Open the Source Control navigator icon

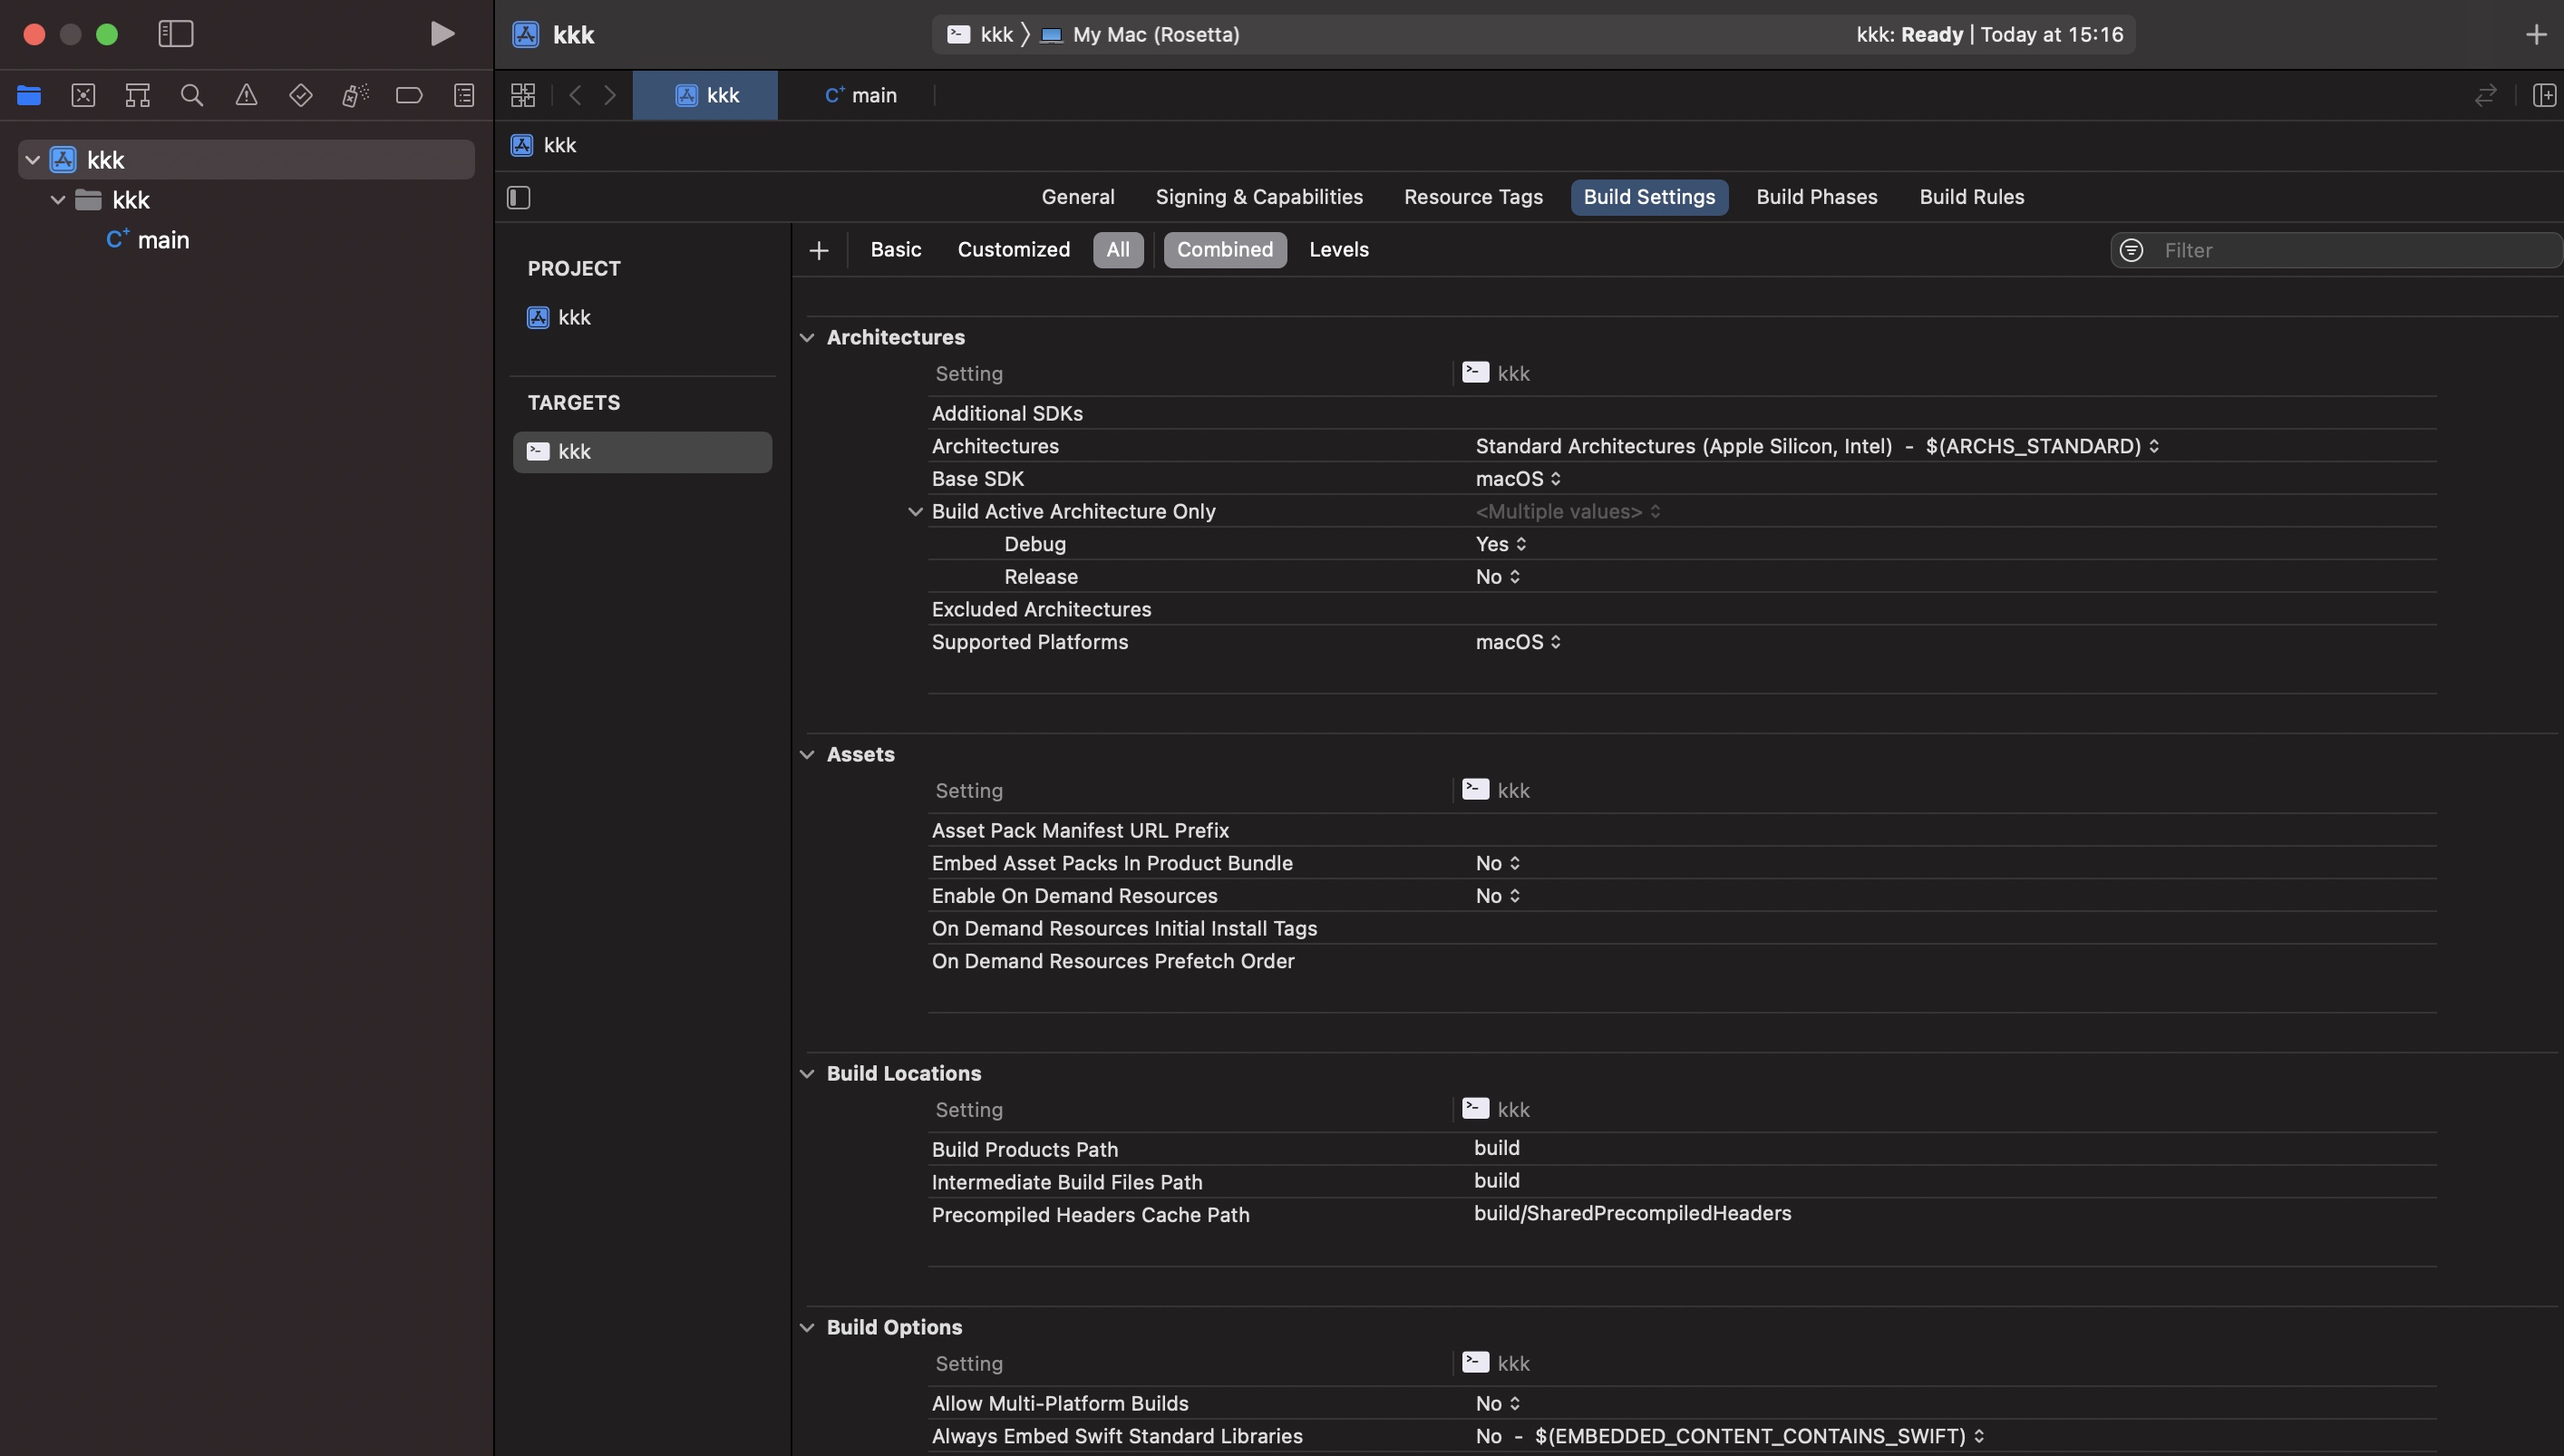tap(83, 95)
